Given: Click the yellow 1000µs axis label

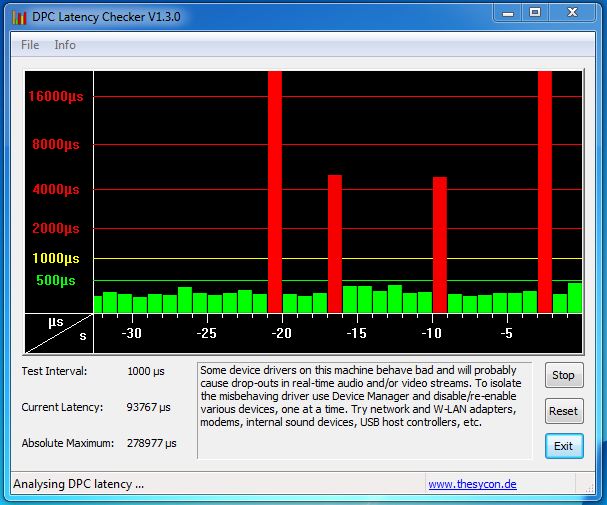Looking at the screenshot, I should click(x=56, y=258).
